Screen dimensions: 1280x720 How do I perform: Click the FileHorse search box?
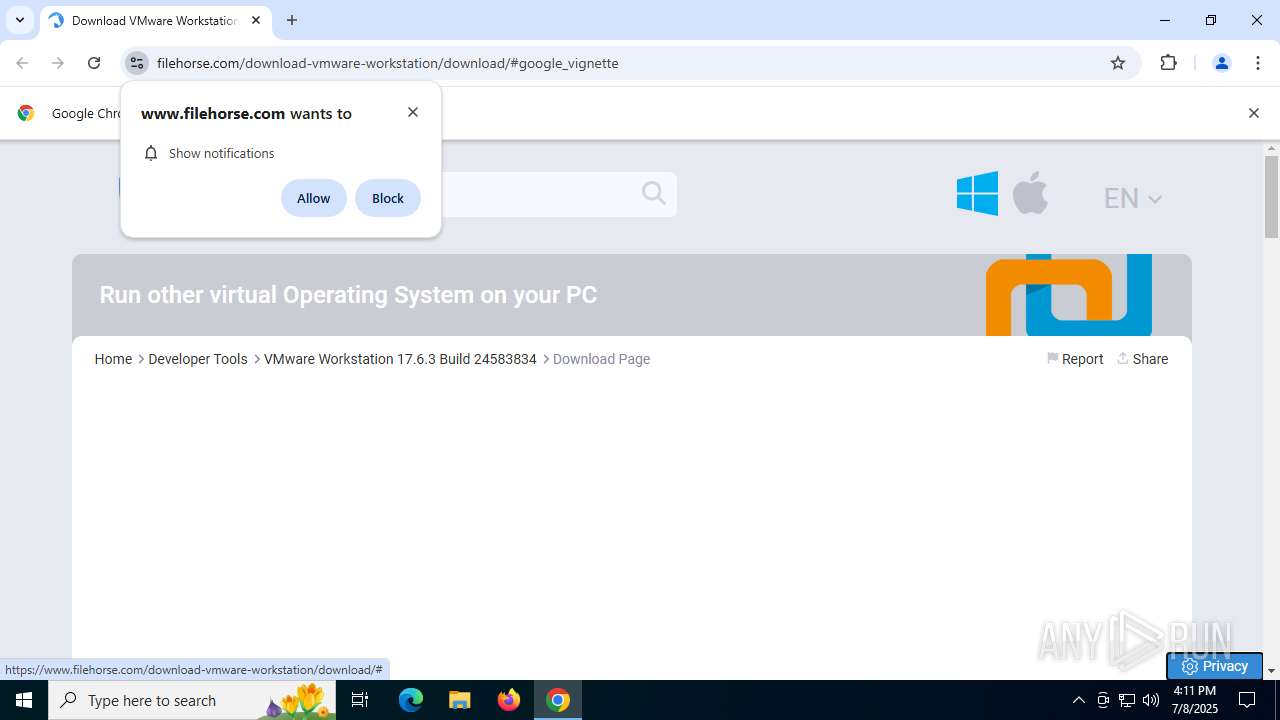click(540, 194)
